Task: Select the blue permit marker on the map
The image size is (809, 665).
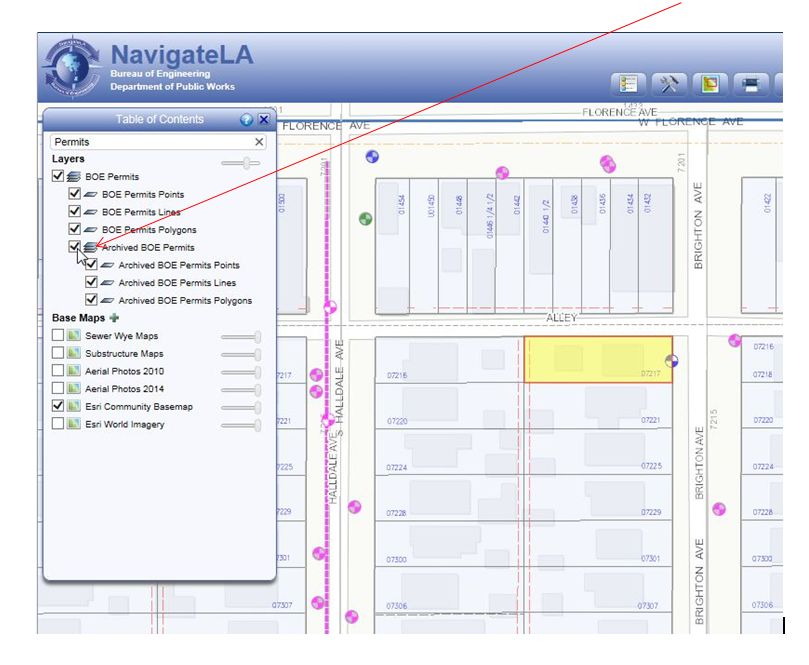Action: click(372, 156)
